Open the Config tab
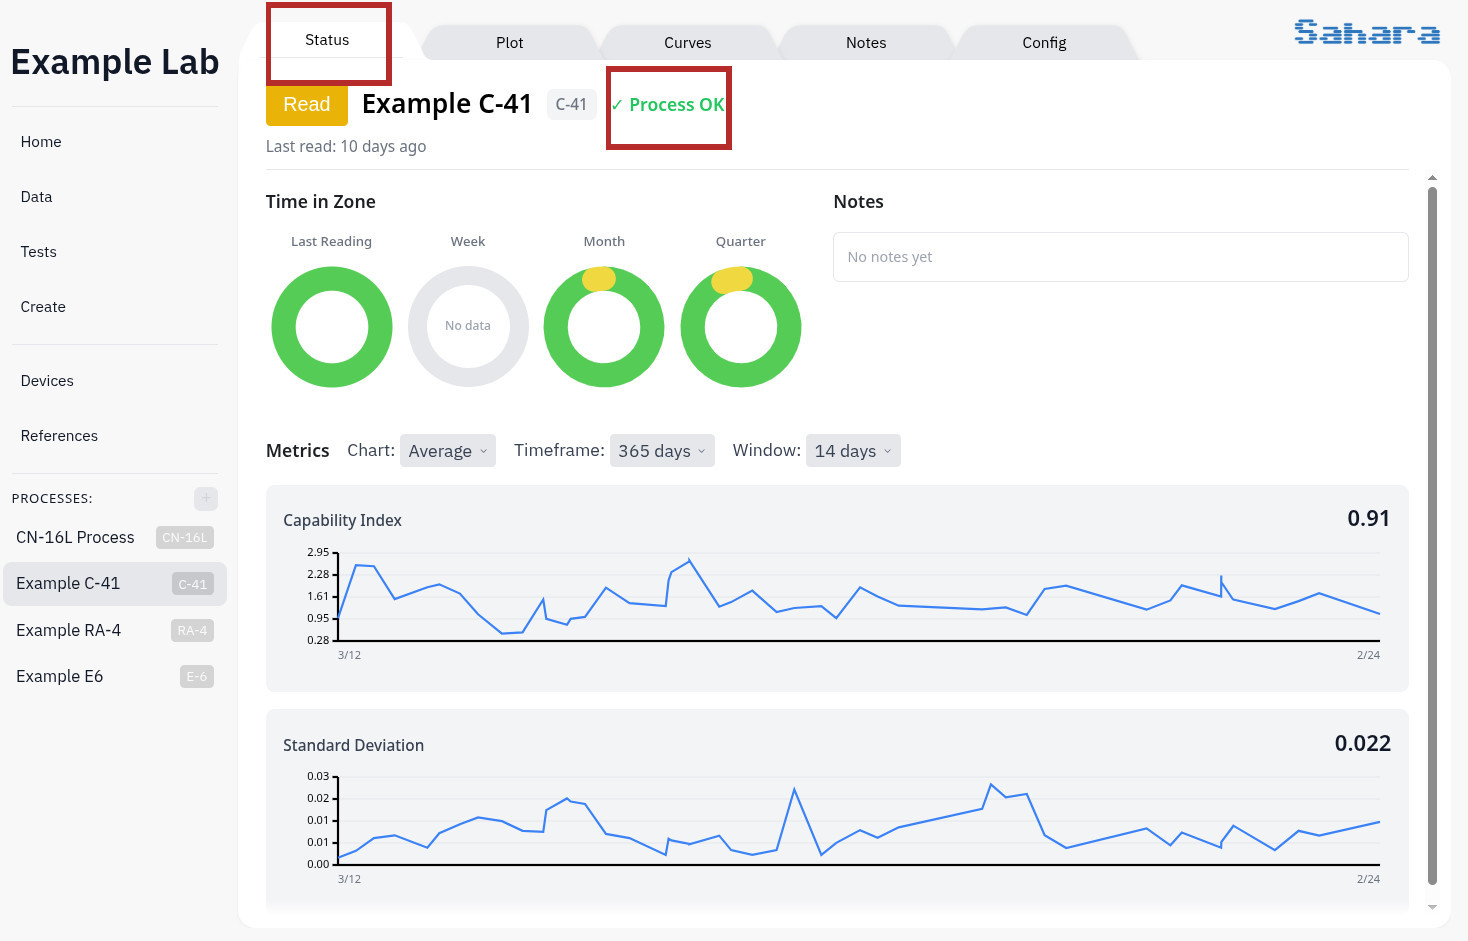 coord(1044,42)
